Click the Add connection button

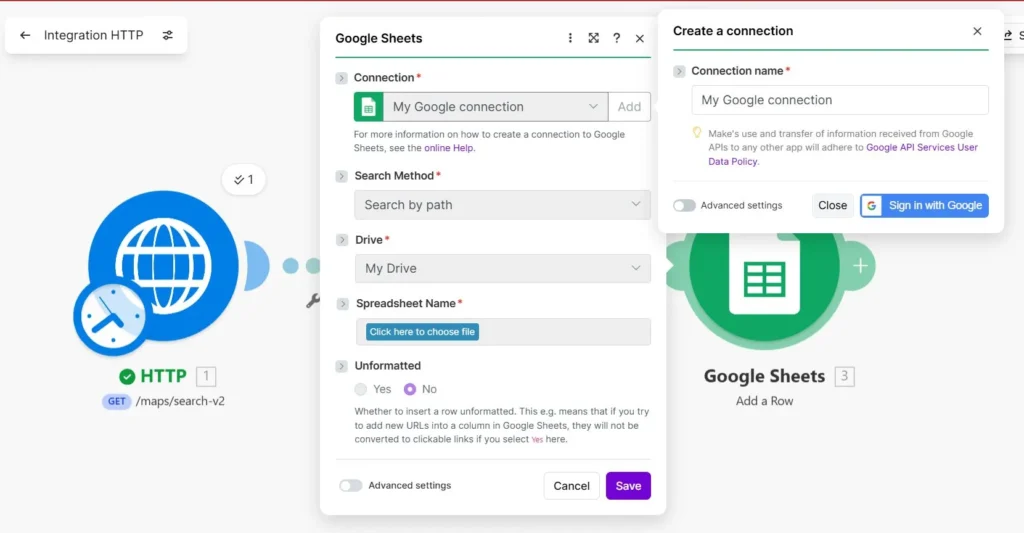629,106
